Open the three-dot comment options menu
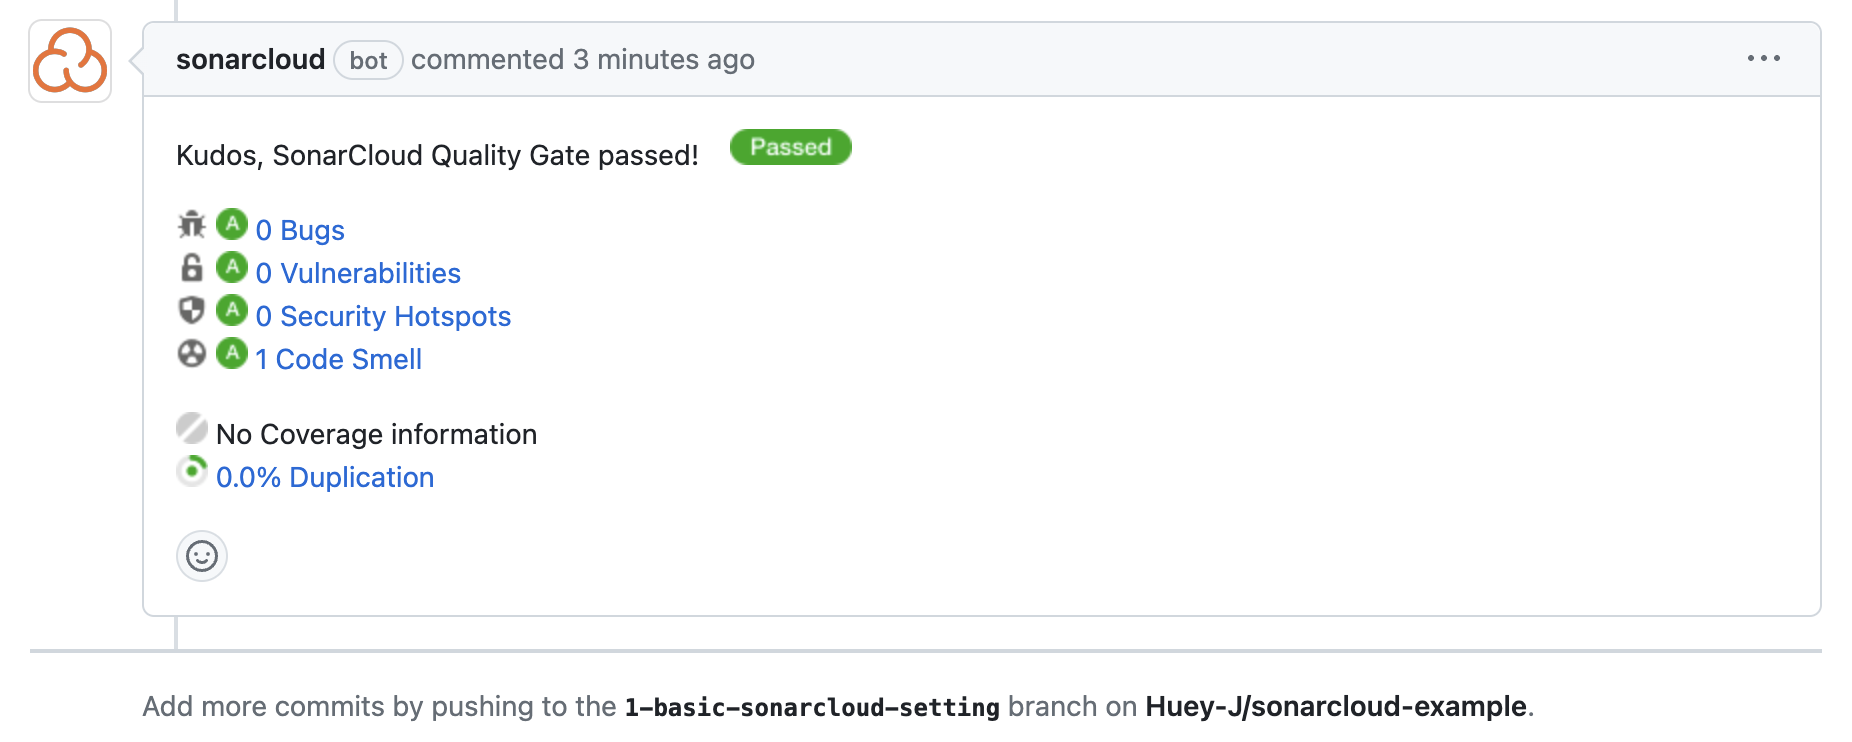Screen dimensions: 1852x742 point(1763,59)
